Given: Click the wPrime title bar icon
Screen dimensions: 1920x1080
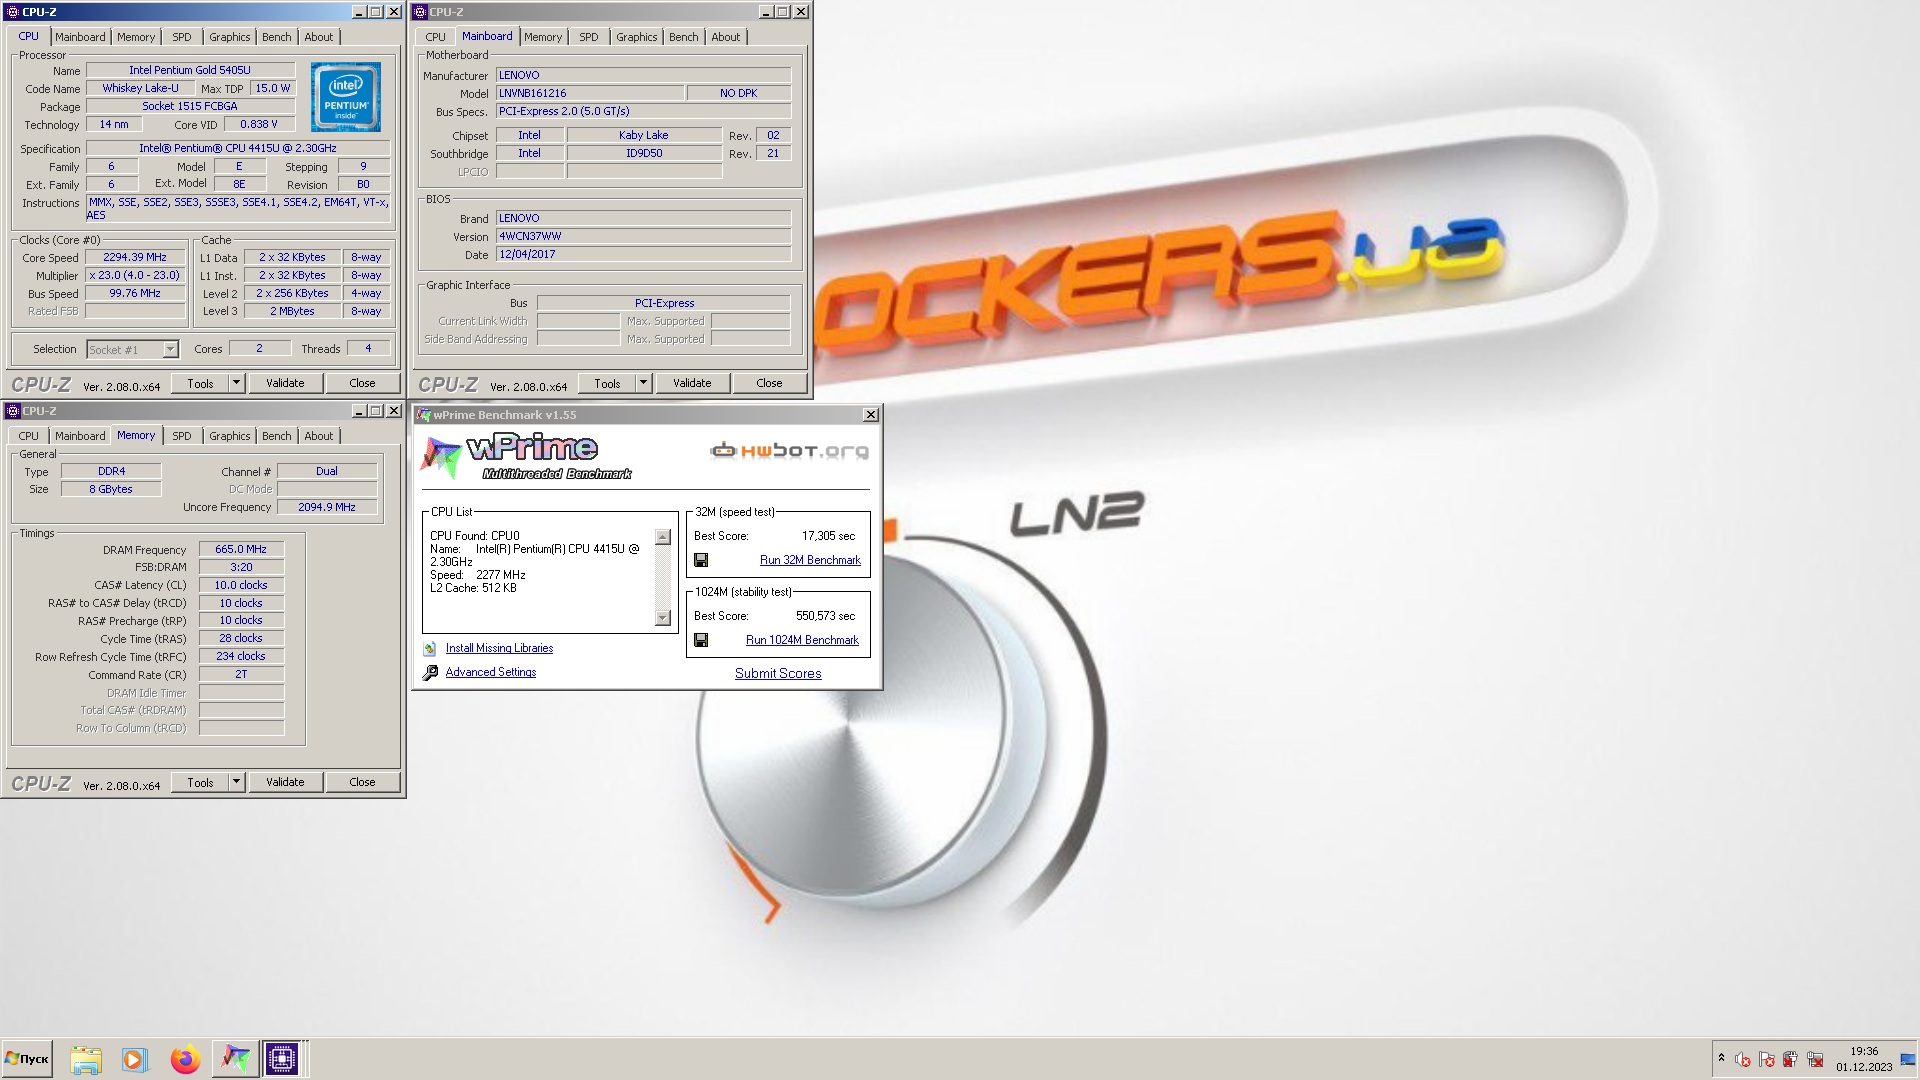Looking at the screenshot, I should [x=423, y=415].
